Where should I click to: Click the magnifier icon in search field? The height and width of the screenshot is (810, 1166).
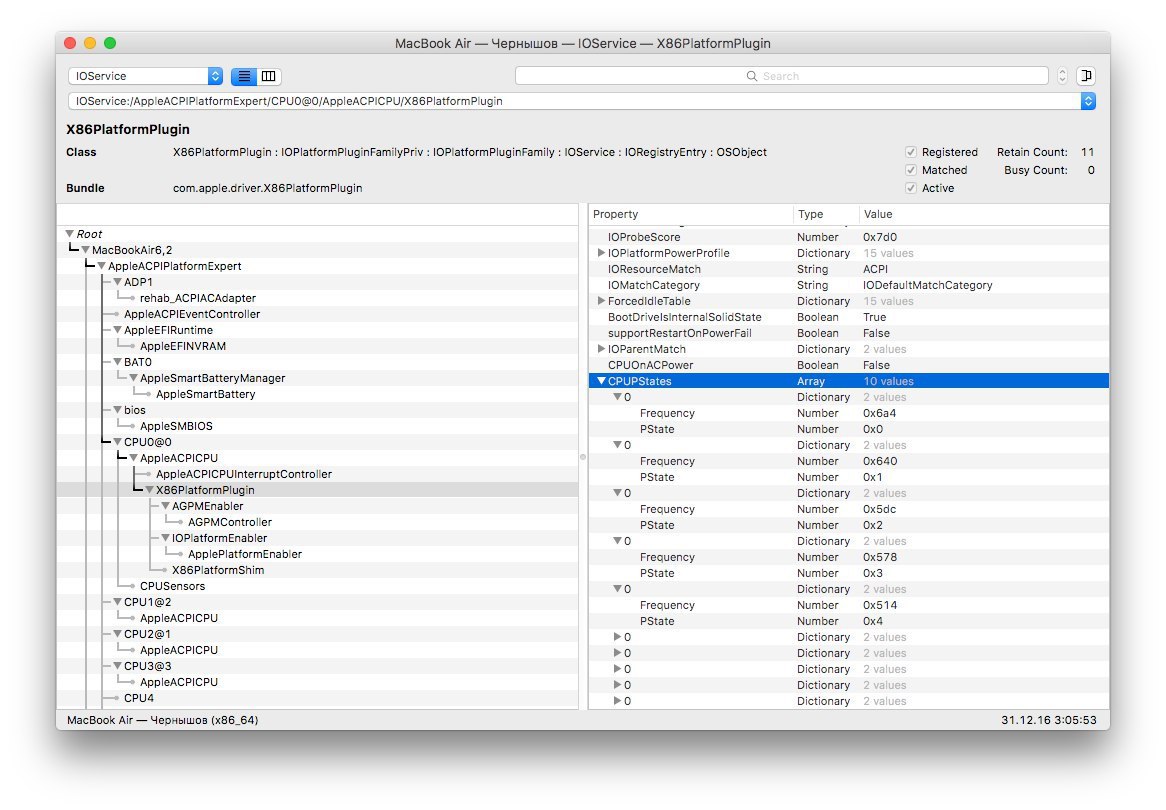pos(752,76)
